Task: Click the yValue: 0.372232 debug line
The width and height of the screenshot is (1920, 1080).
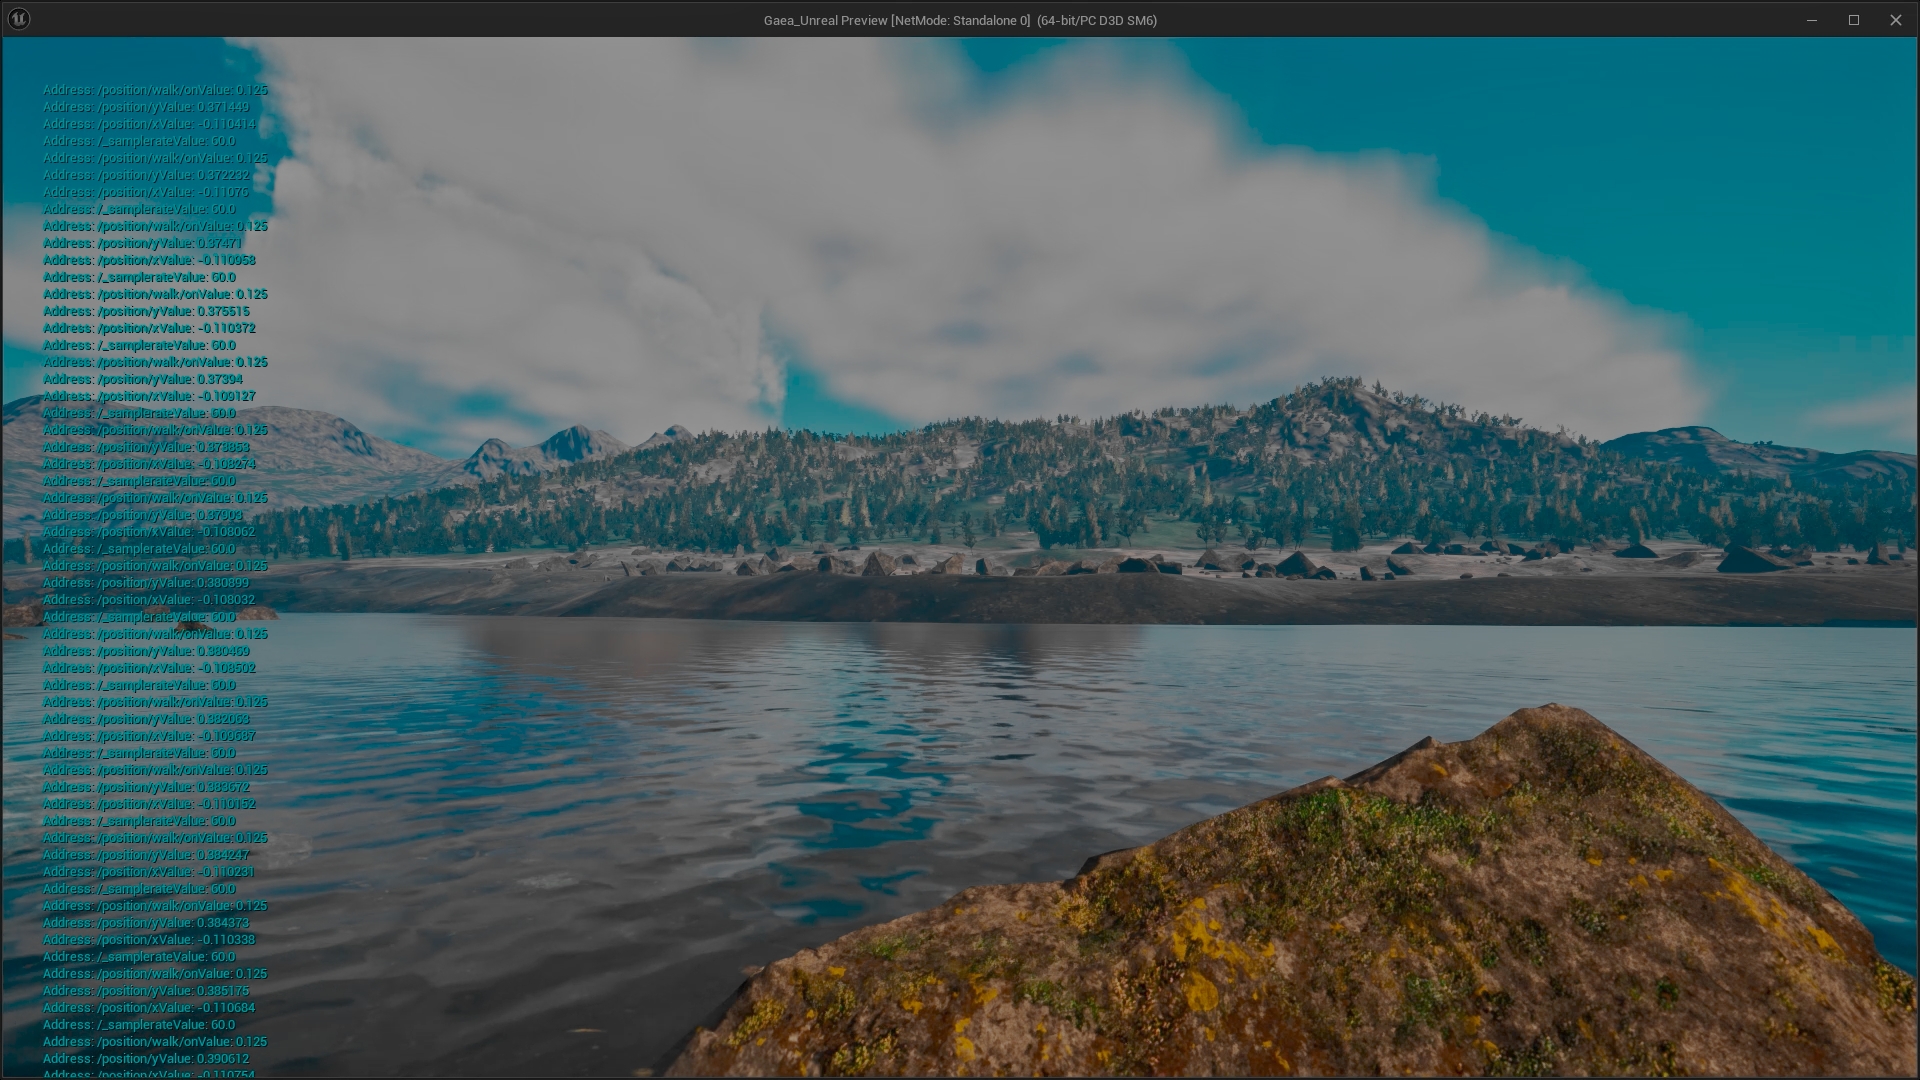Action: (x=146, y=175)
